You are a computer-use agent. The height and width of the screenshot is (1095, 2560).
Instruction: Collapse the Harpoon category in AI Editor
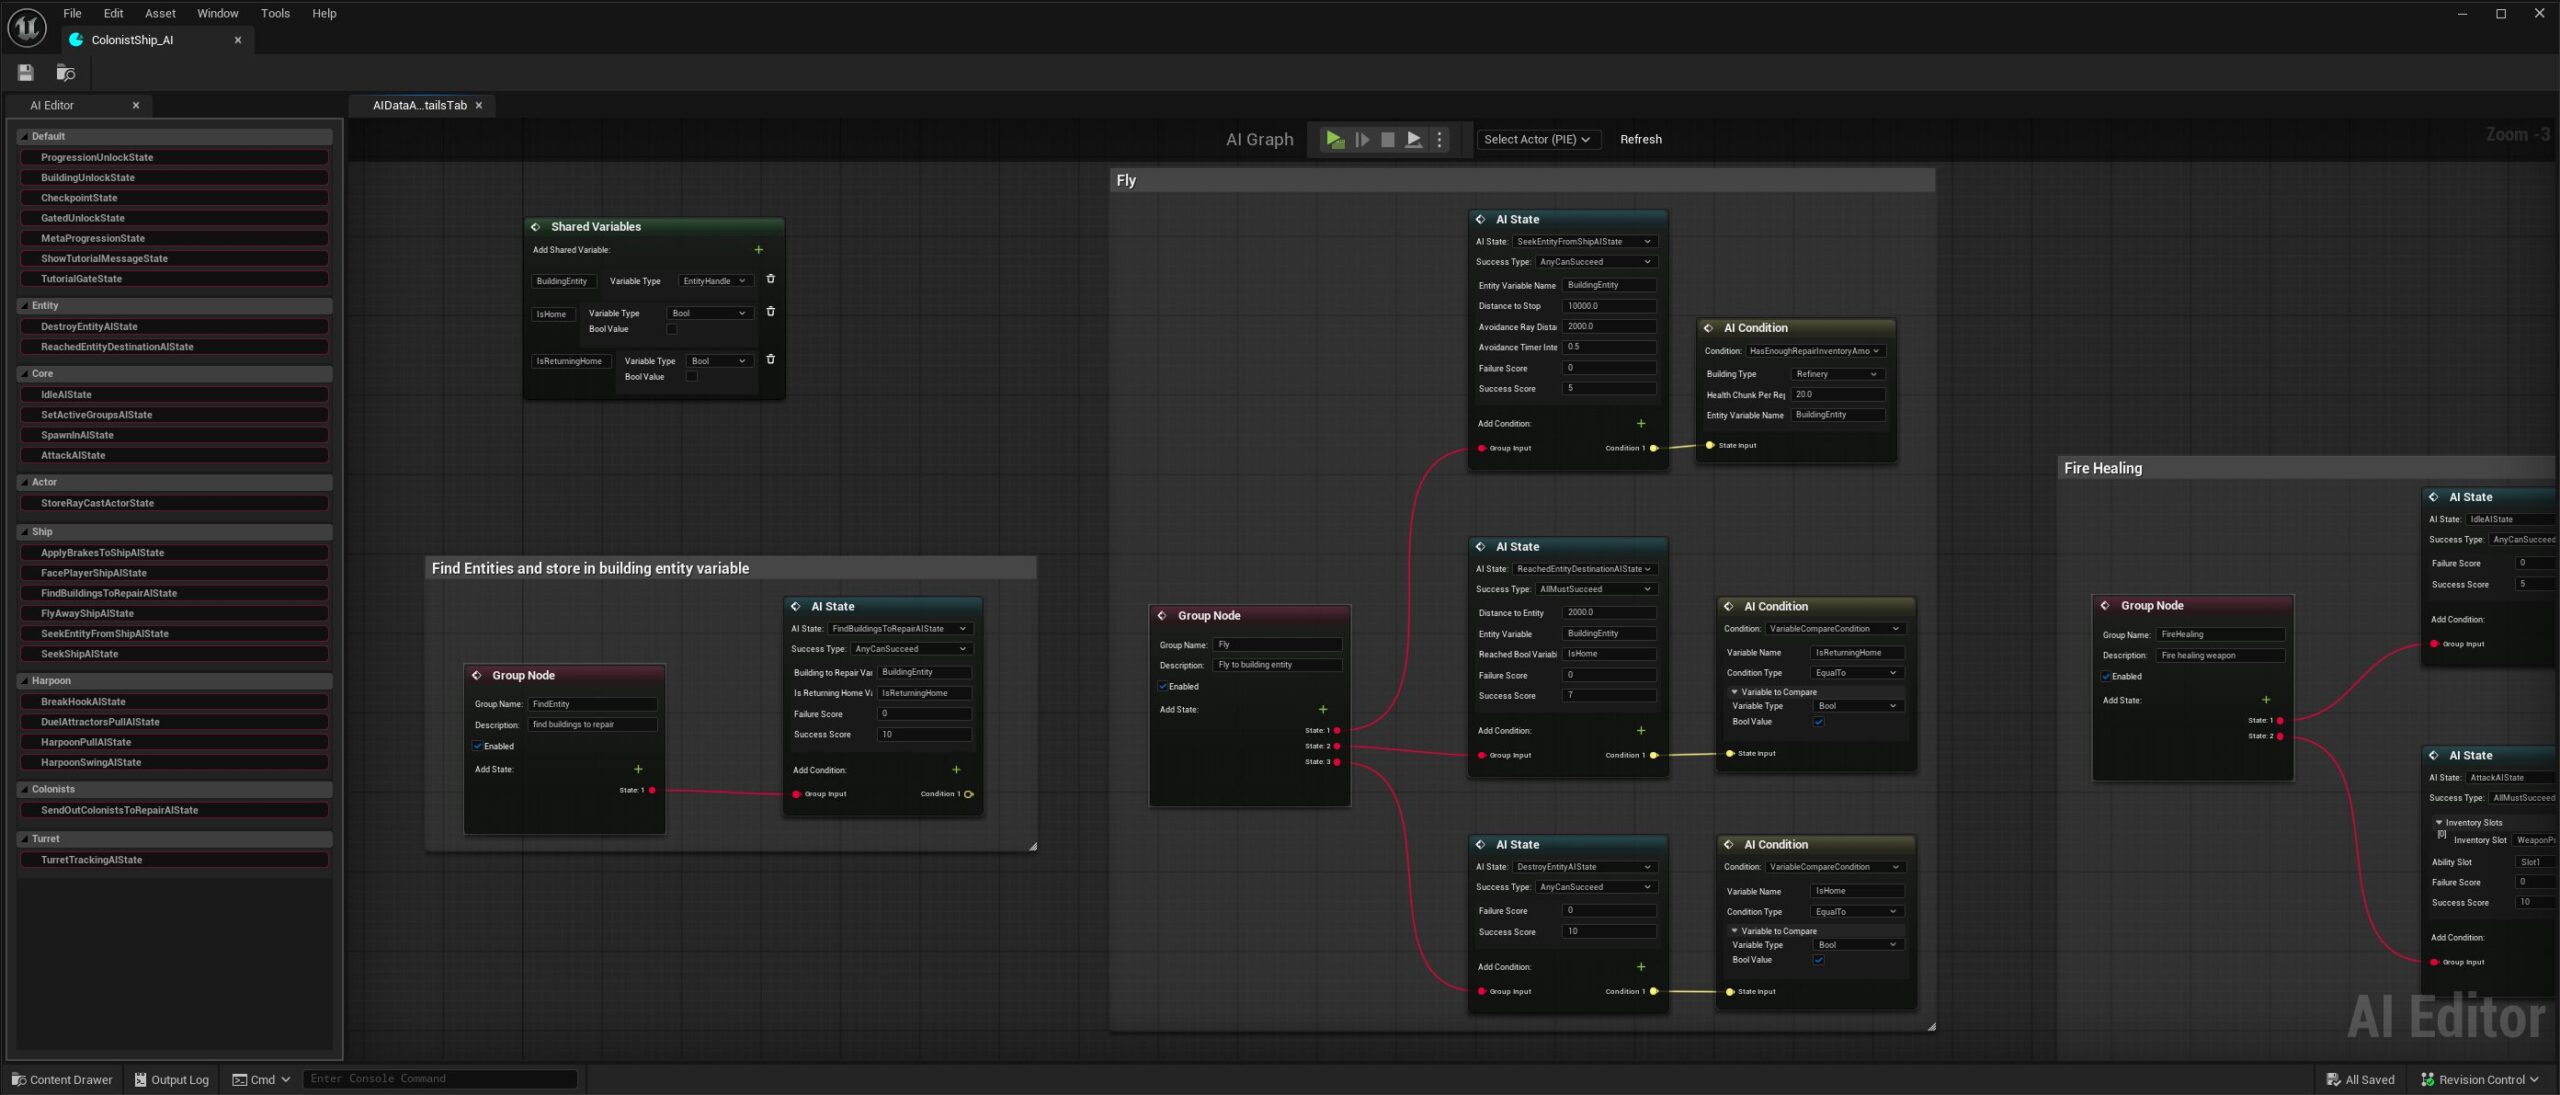pyautogui.click(x=24, y=680)
